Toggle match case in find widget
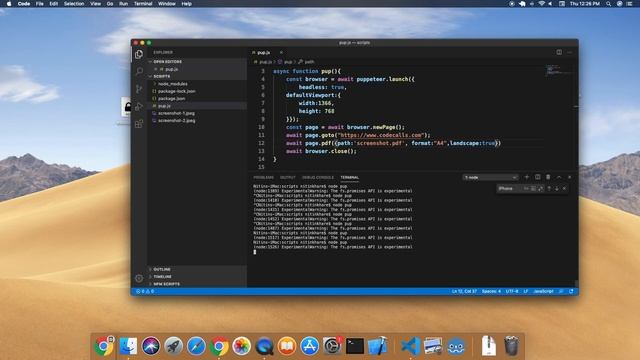This screenshot has height=360, width=640. coord(526,188)
